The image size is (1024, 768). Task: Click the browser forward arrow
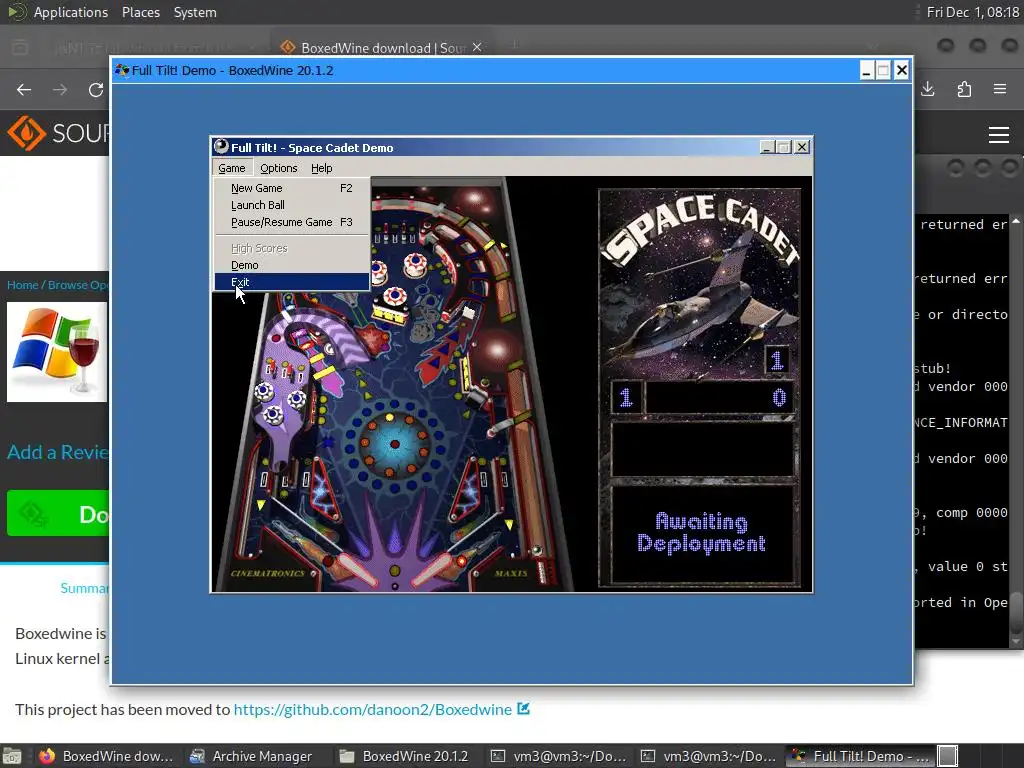(60, 89)
